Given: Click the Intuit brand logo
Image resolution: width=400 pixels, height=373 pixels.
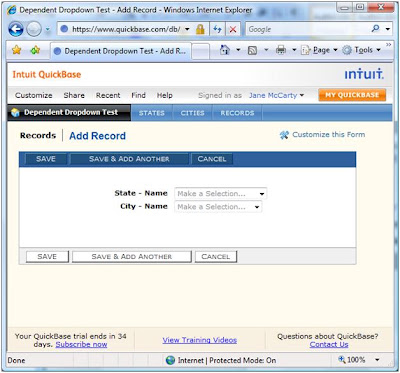Looking at the screenshot, I should tap(364, 74).
